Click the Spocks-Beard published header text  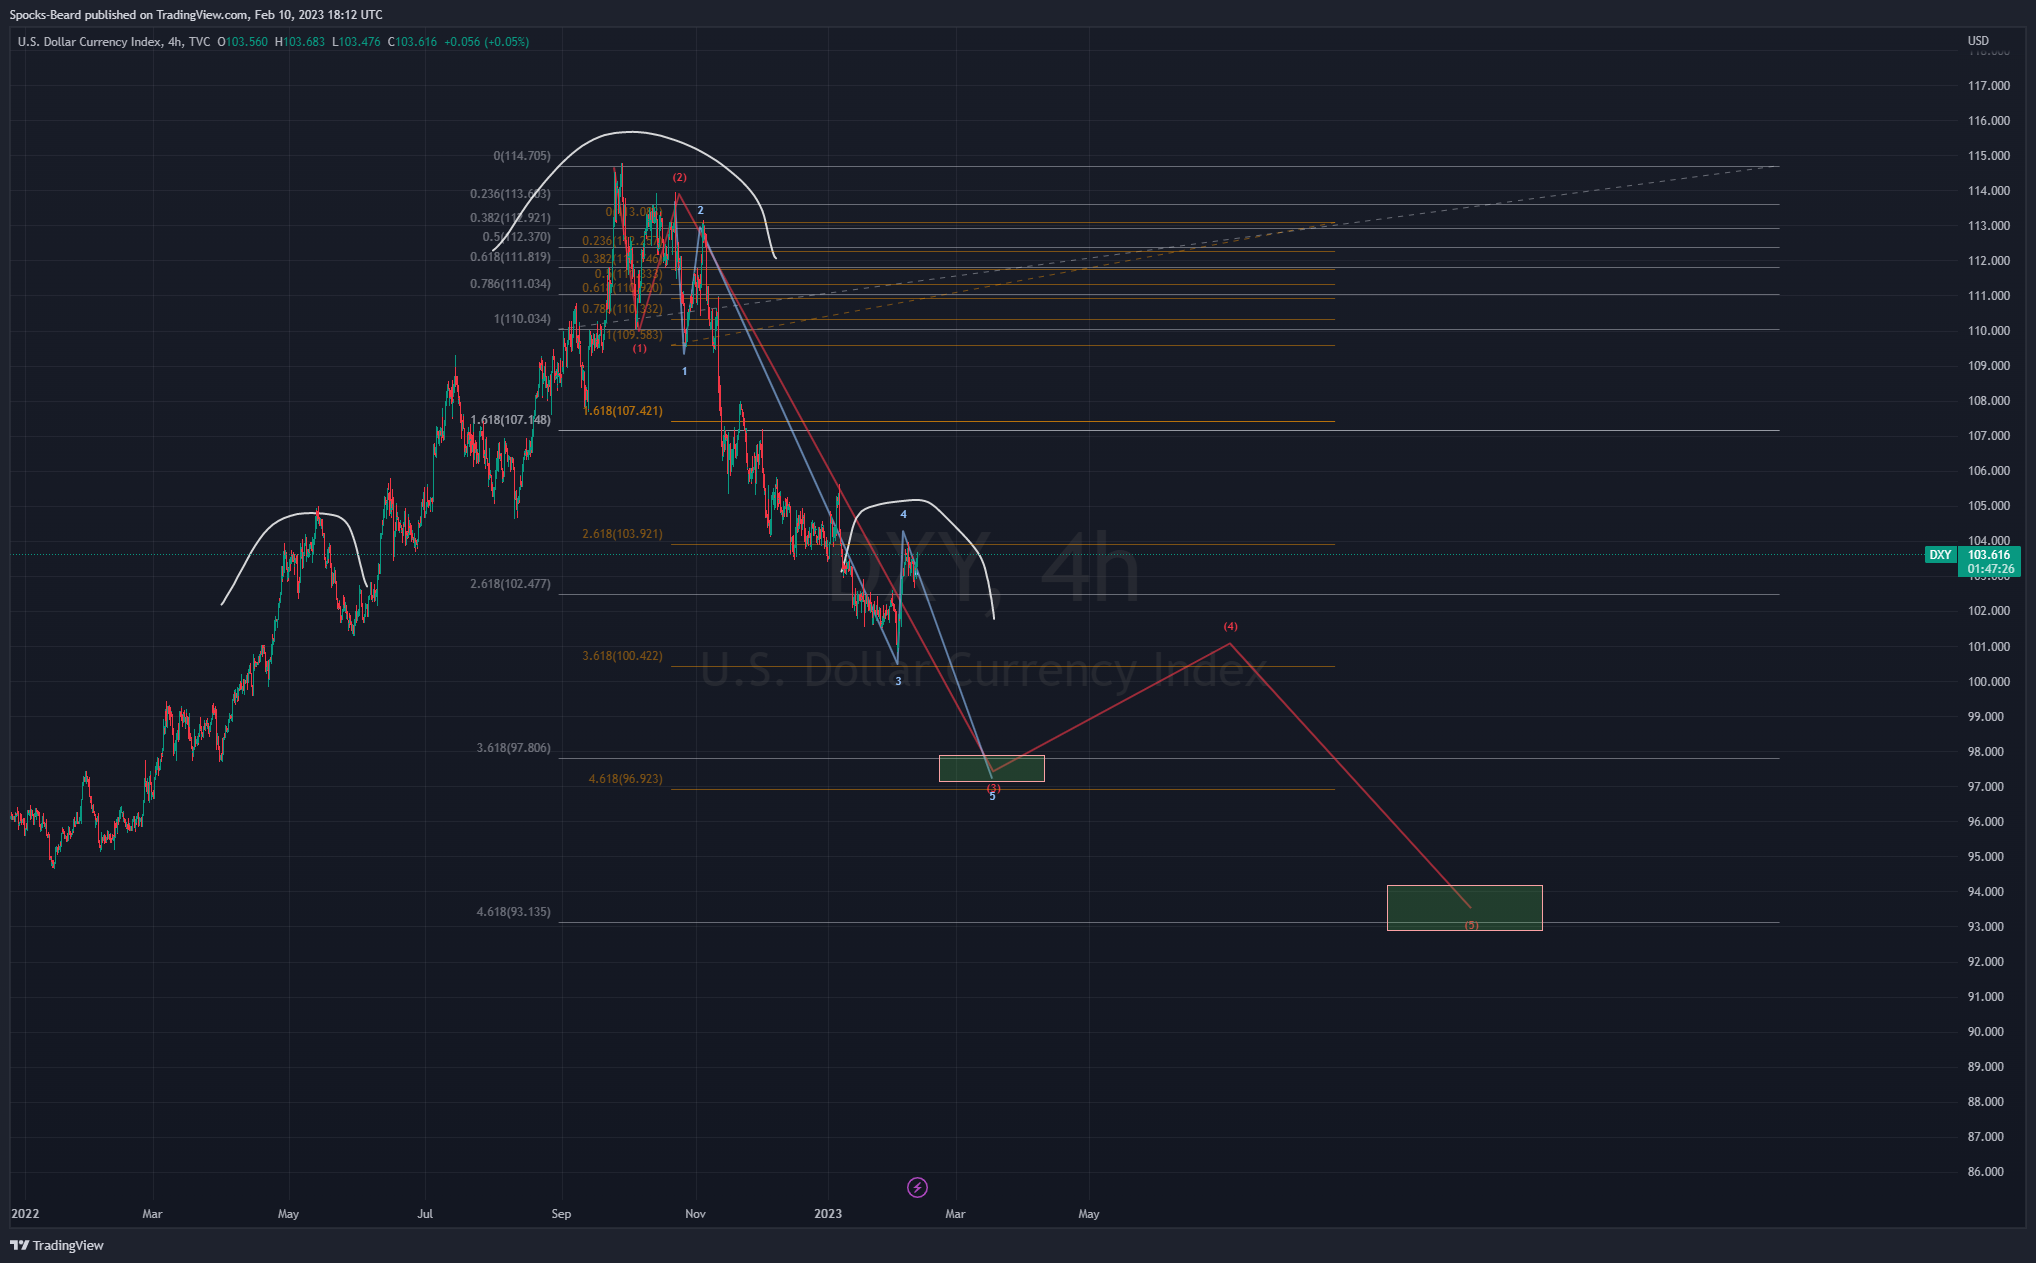click(x=196, y=15)
